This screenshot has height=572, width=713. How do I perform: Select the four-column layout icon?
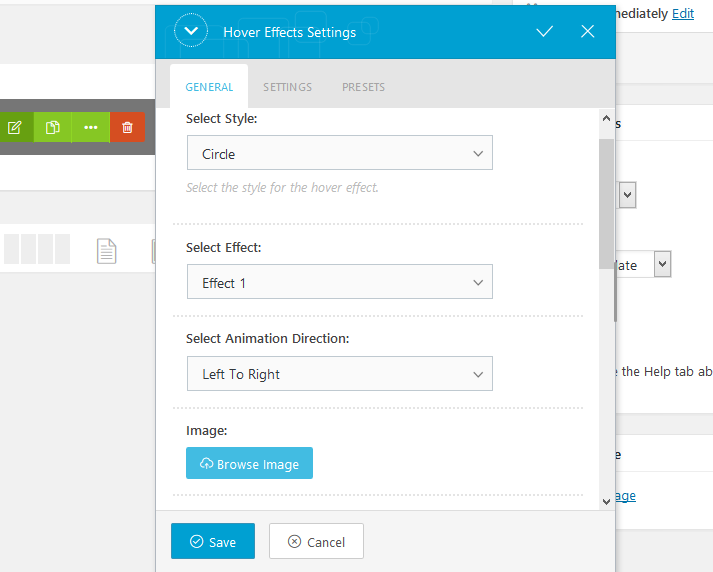click(x=37, y=249)
